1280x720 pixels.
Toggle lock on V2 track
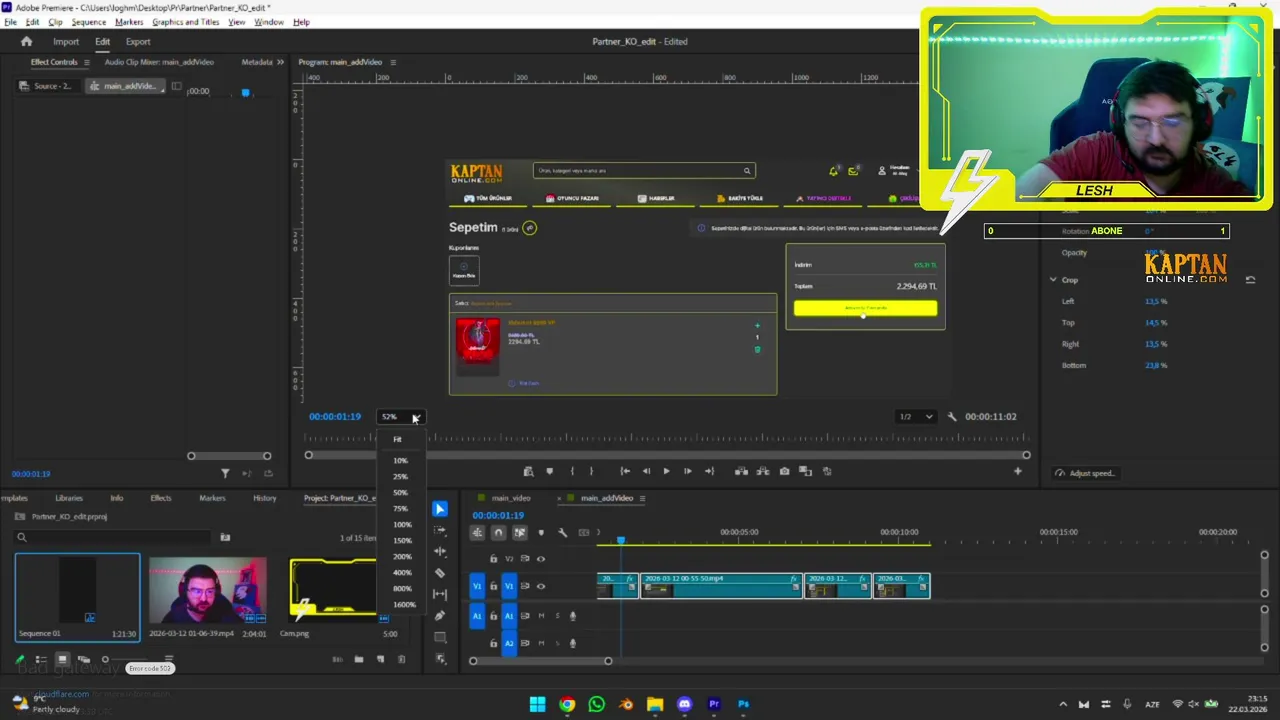coord(493,559)
